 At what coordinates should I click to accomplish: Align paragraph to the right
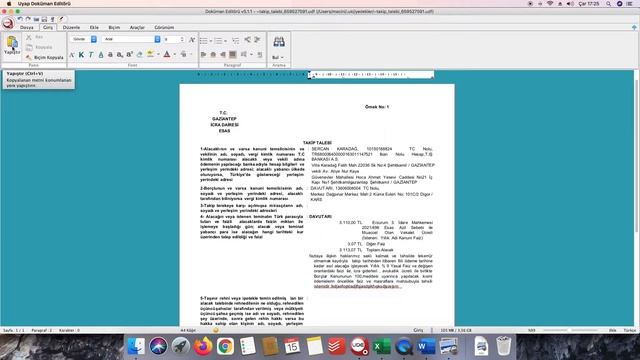point(223,54)
